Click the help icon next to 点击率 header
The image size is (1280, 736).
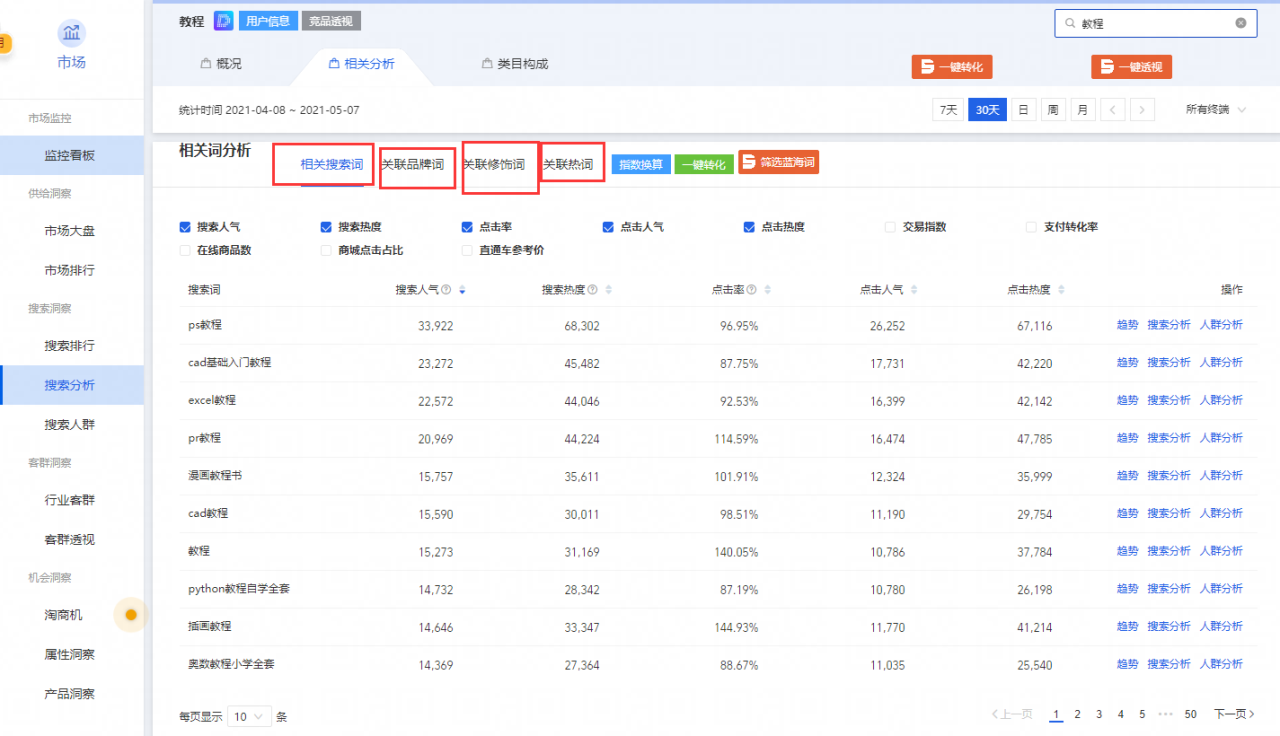[751, 290]
